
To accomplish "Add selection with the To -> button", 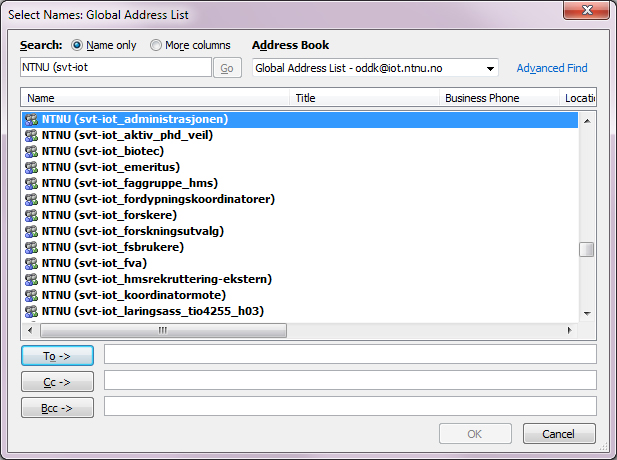I will coord(57,356).
